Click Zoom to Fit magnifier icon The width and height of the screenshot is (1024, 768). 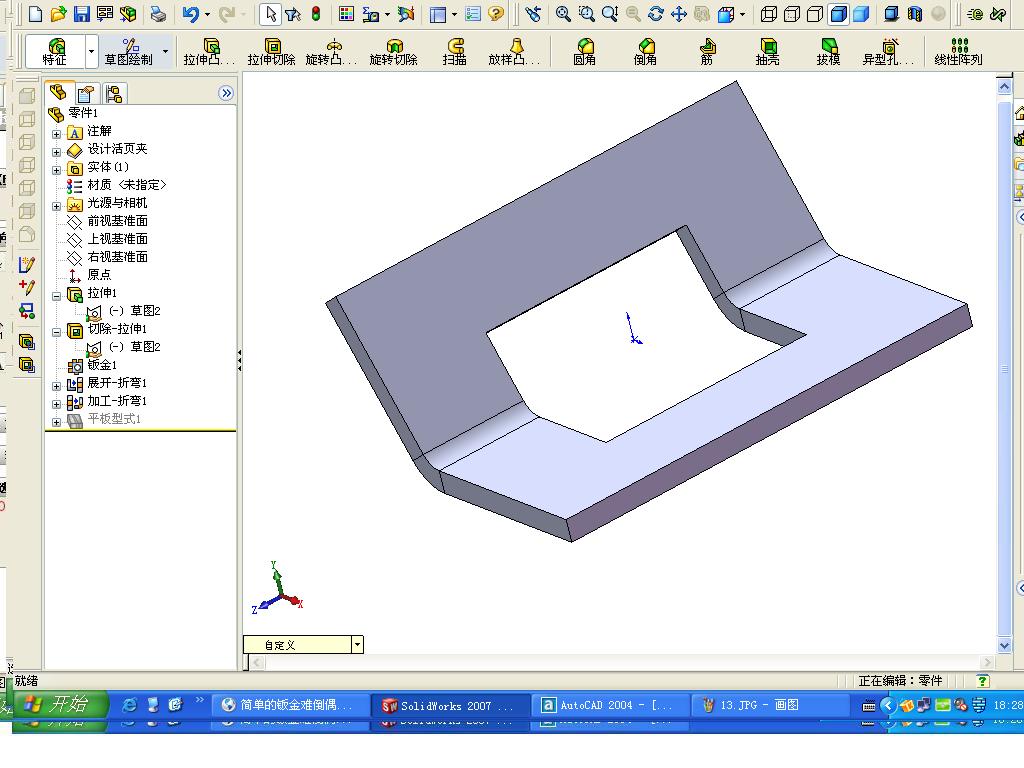pos(563,14)
